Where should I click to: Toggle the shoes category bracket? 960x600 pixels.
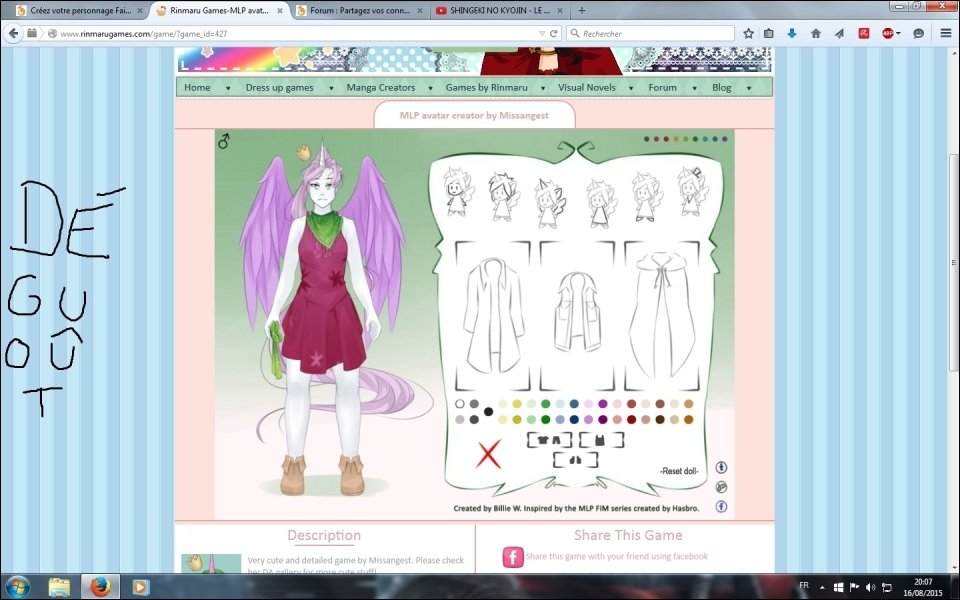pos(575,460)
